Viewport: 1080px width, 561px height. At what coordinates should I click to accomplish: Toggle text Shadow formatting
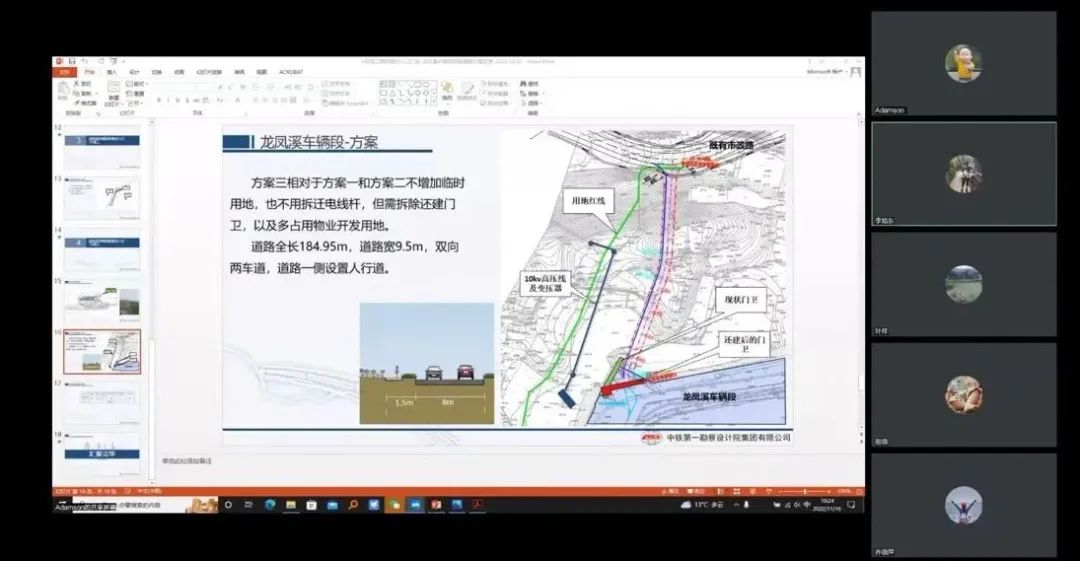click(x=187, y=101)
